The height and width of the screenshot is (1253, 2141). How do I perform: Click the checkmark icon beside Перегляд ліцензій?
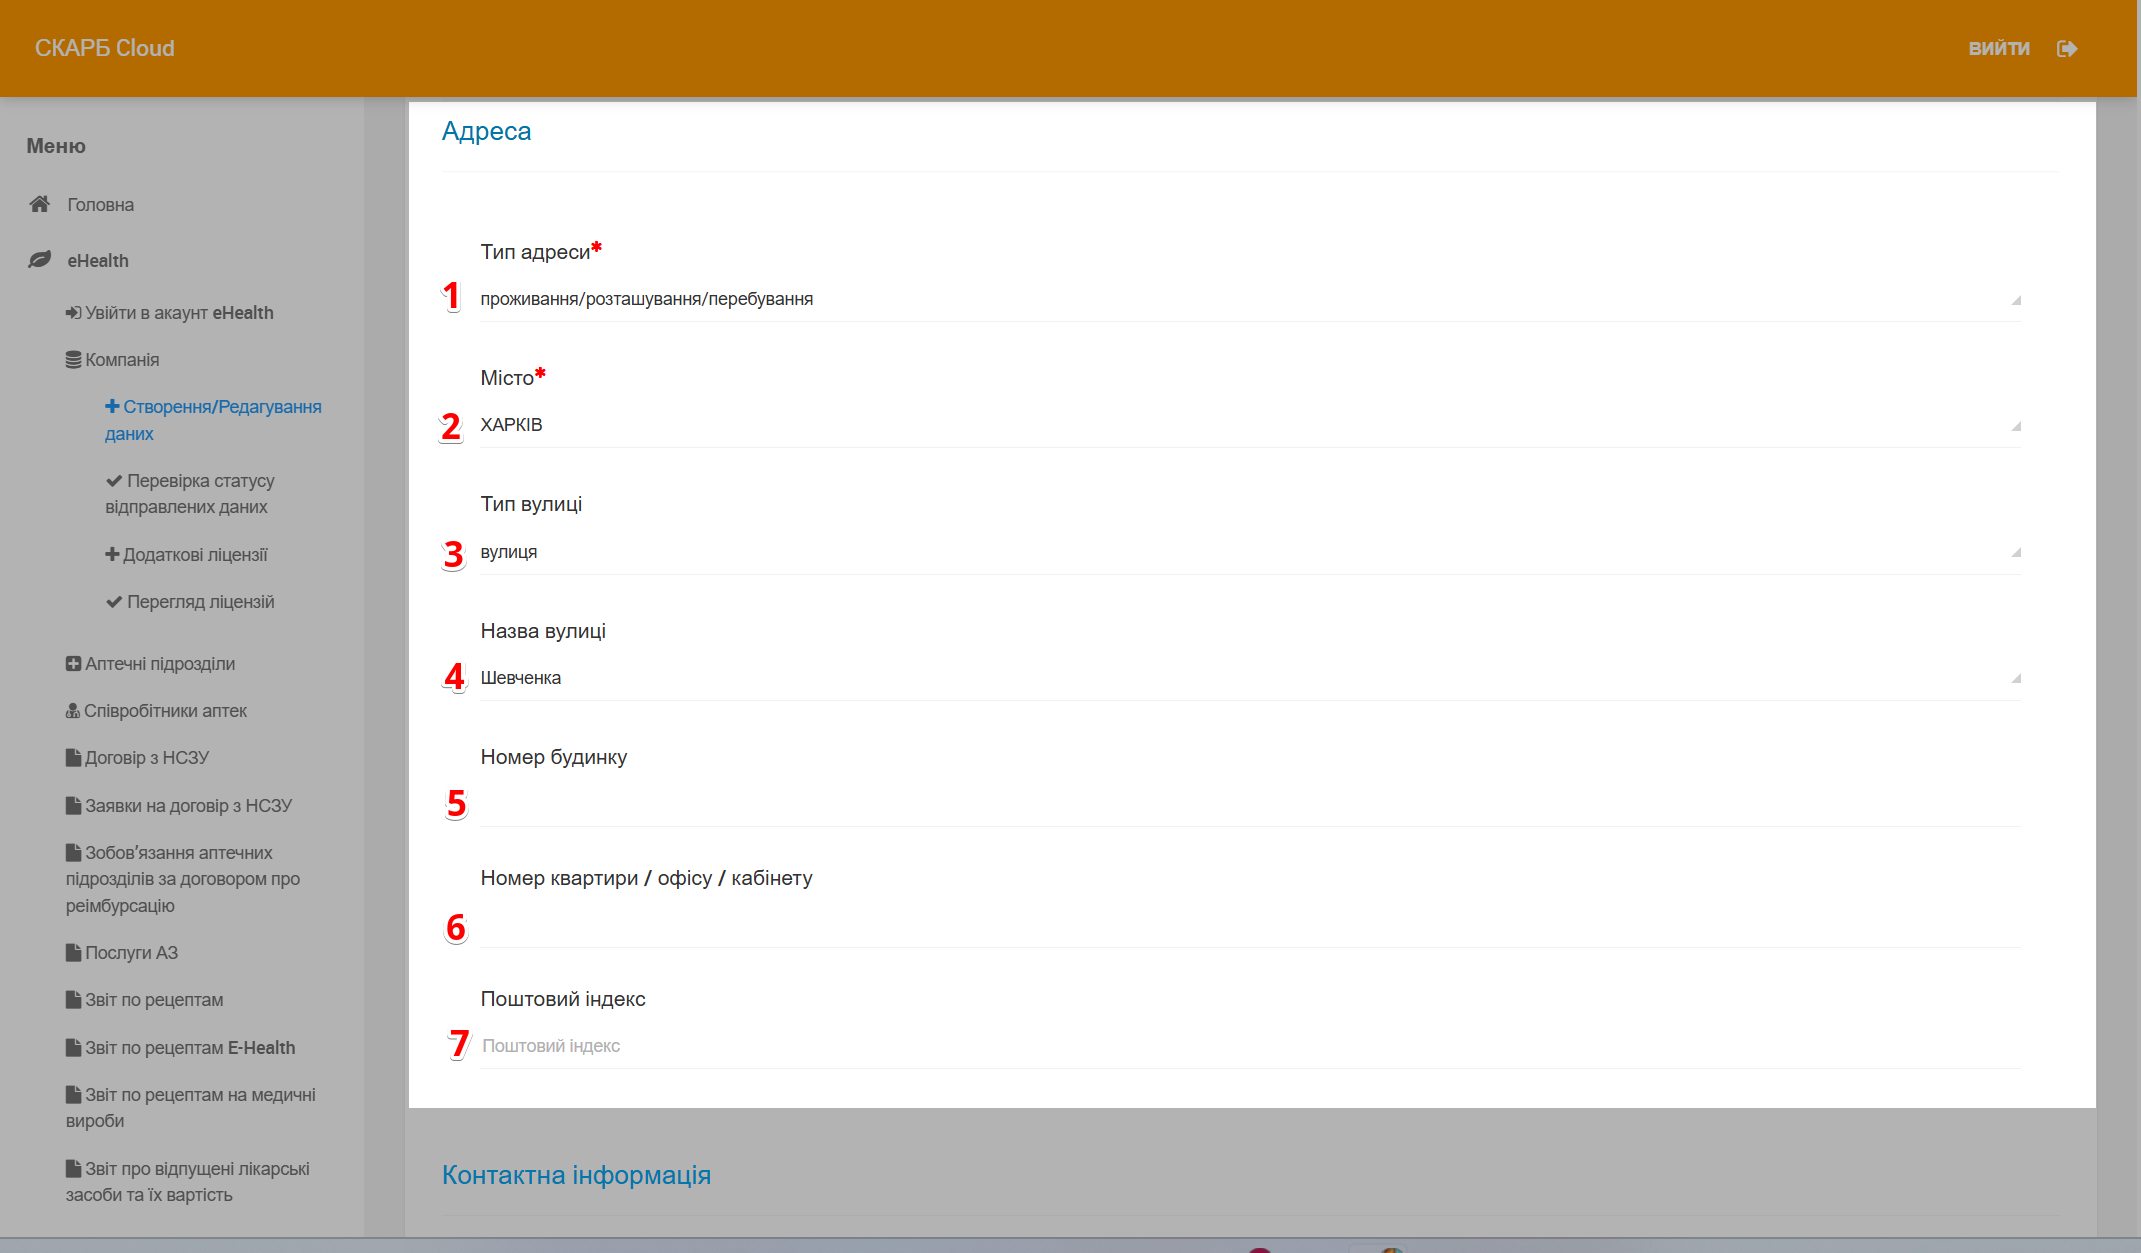pos(114,602)
